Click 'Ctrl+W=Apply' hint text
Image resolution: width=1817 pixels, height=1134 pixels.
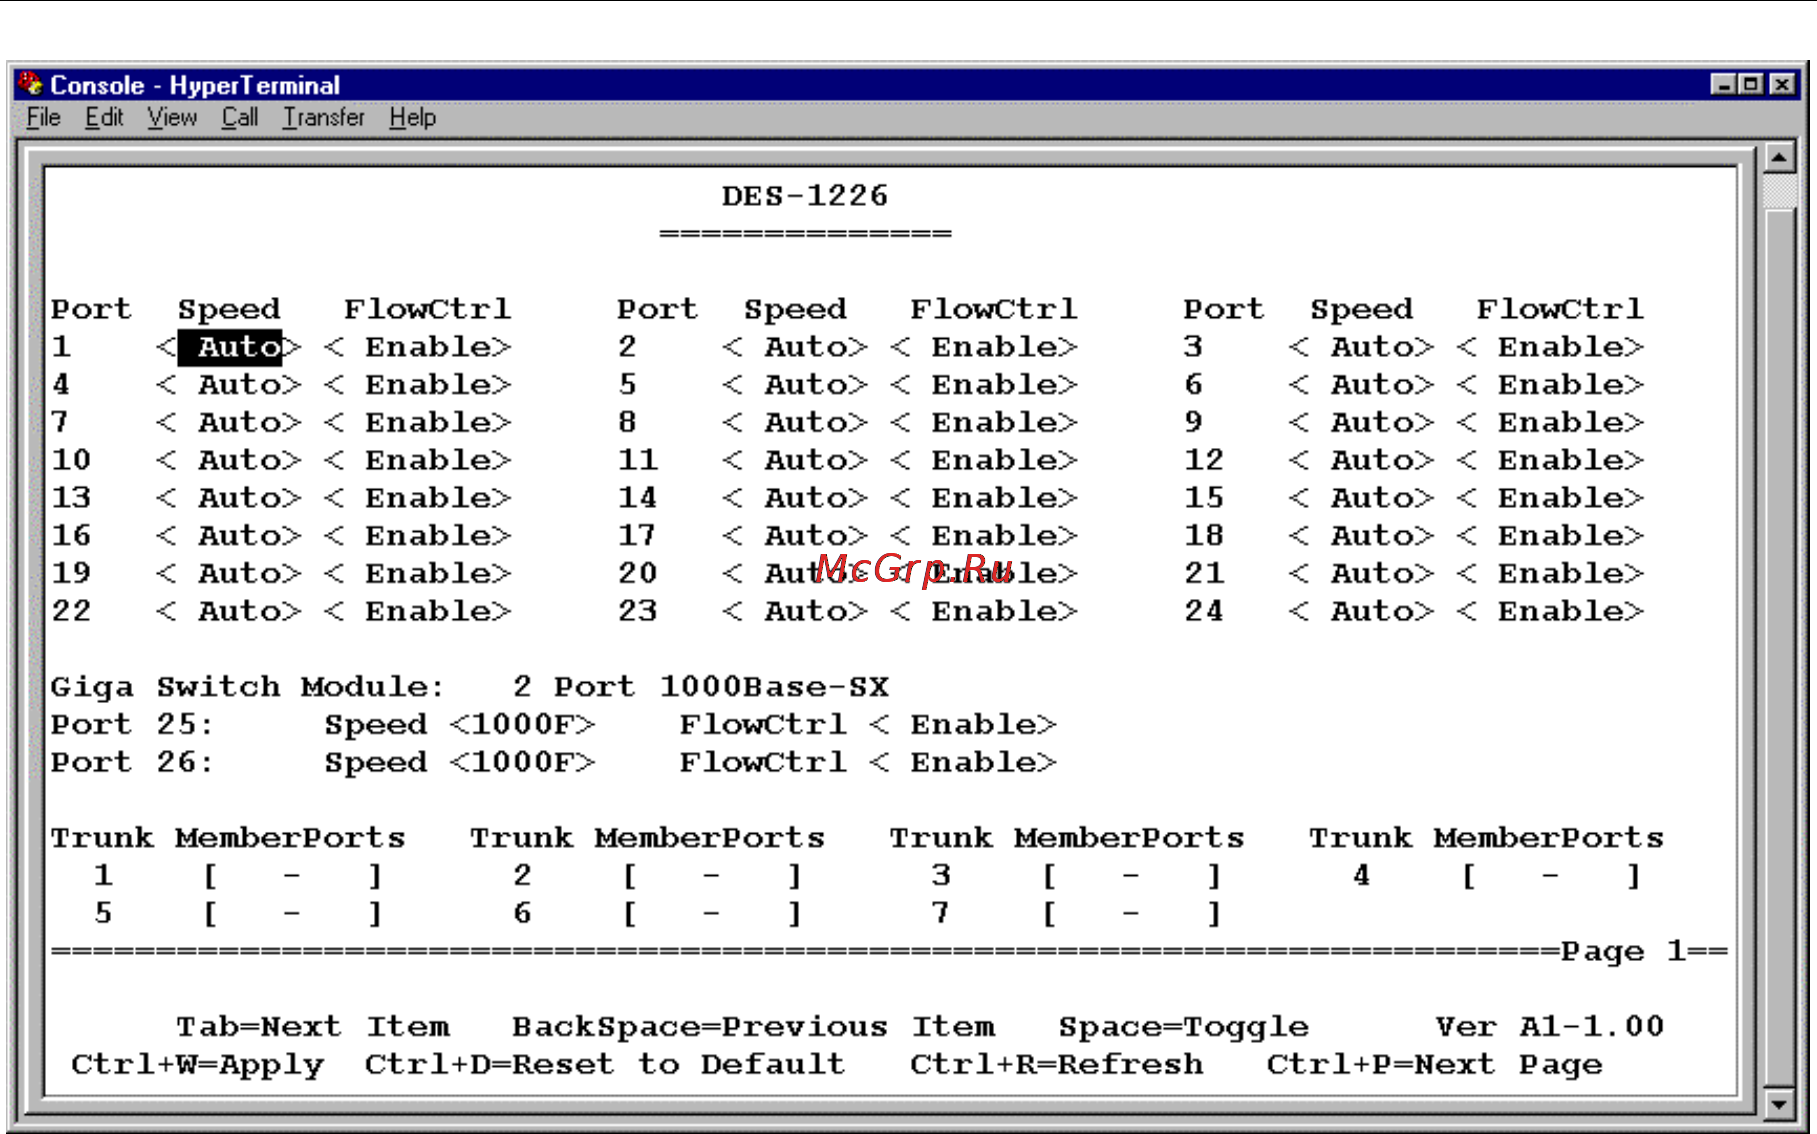197,1065
